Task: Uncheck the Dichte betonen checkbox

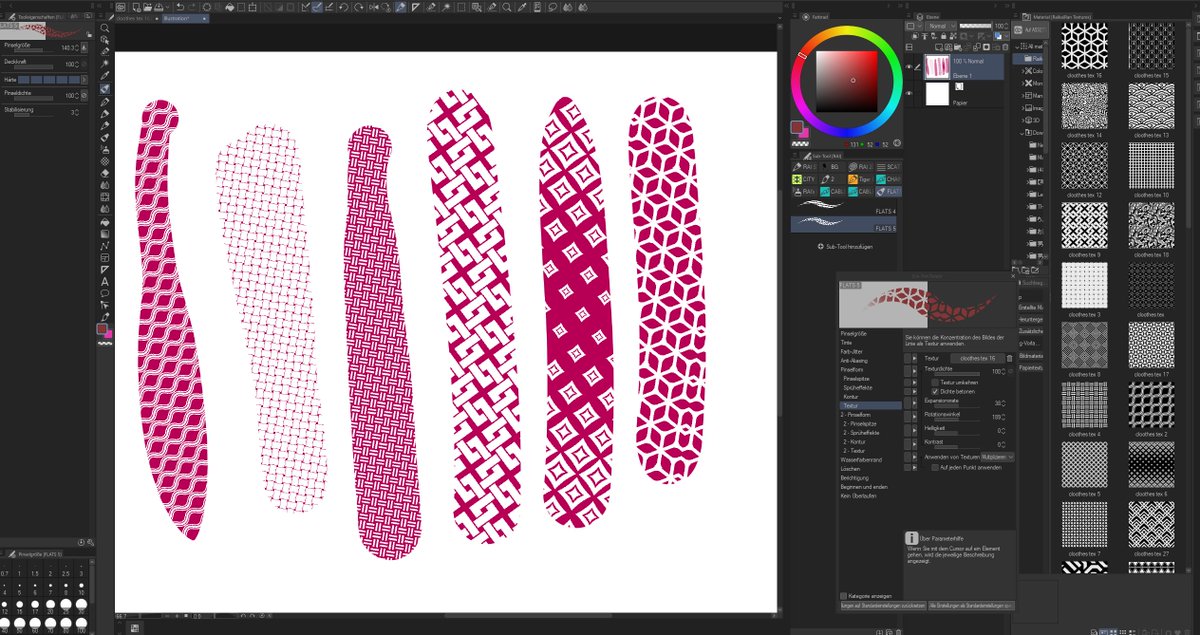Action: (935, 392)
